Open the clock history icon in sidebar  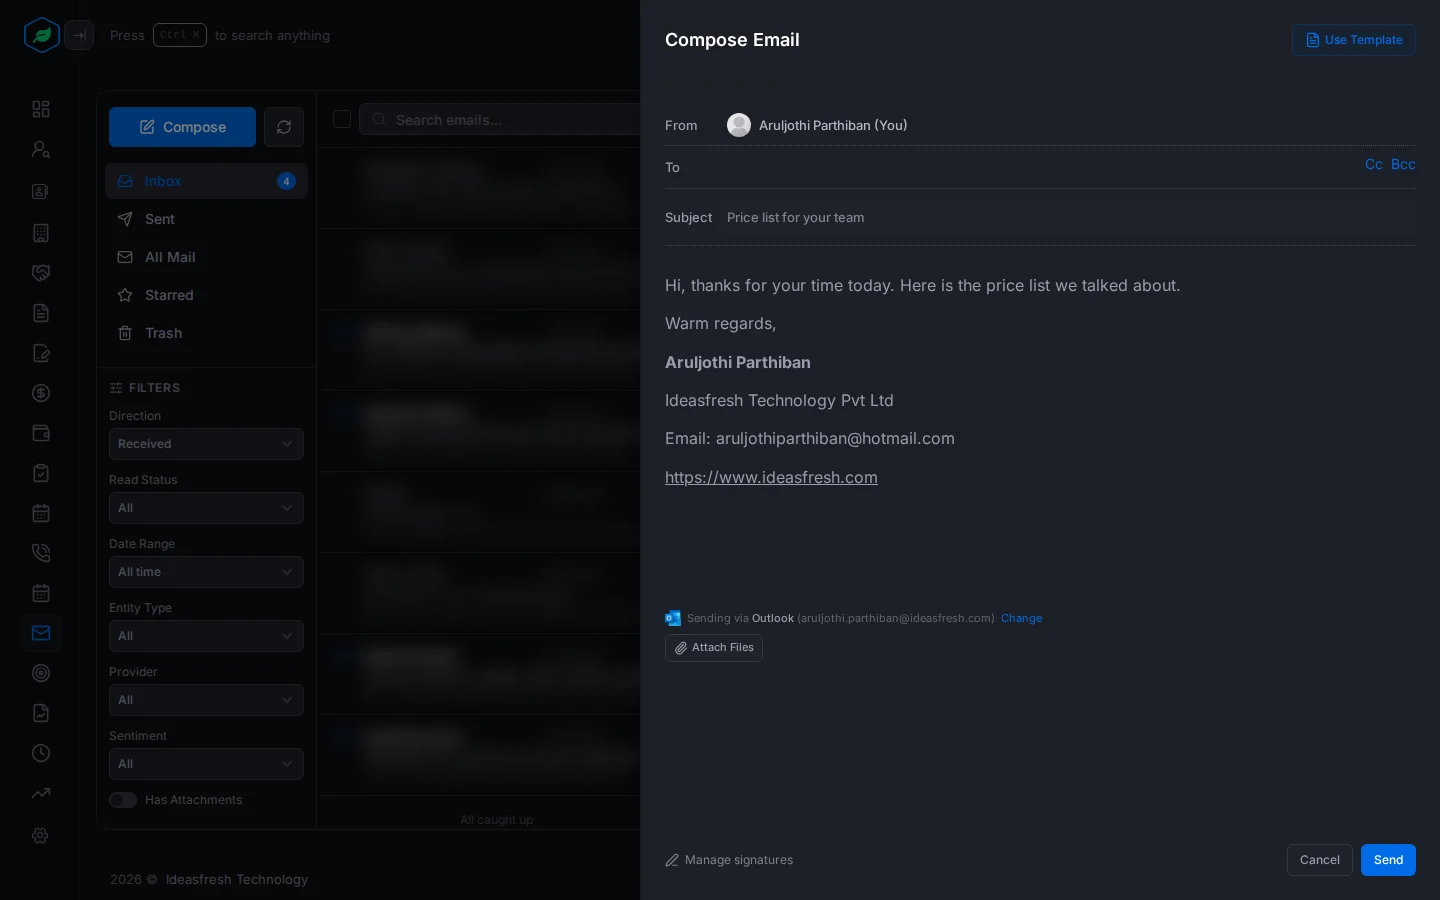coord(41,753)
